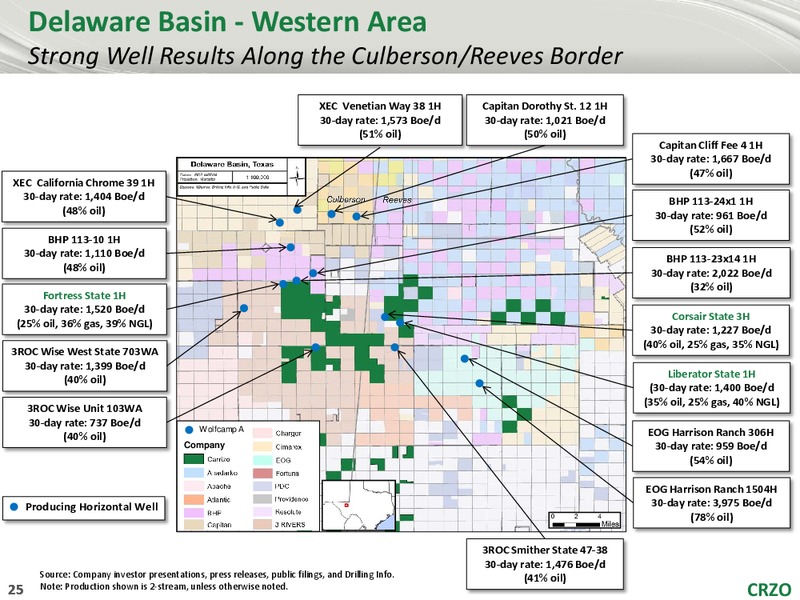Click the 3ROC Smither State 47-38 callout

(545, 564)
